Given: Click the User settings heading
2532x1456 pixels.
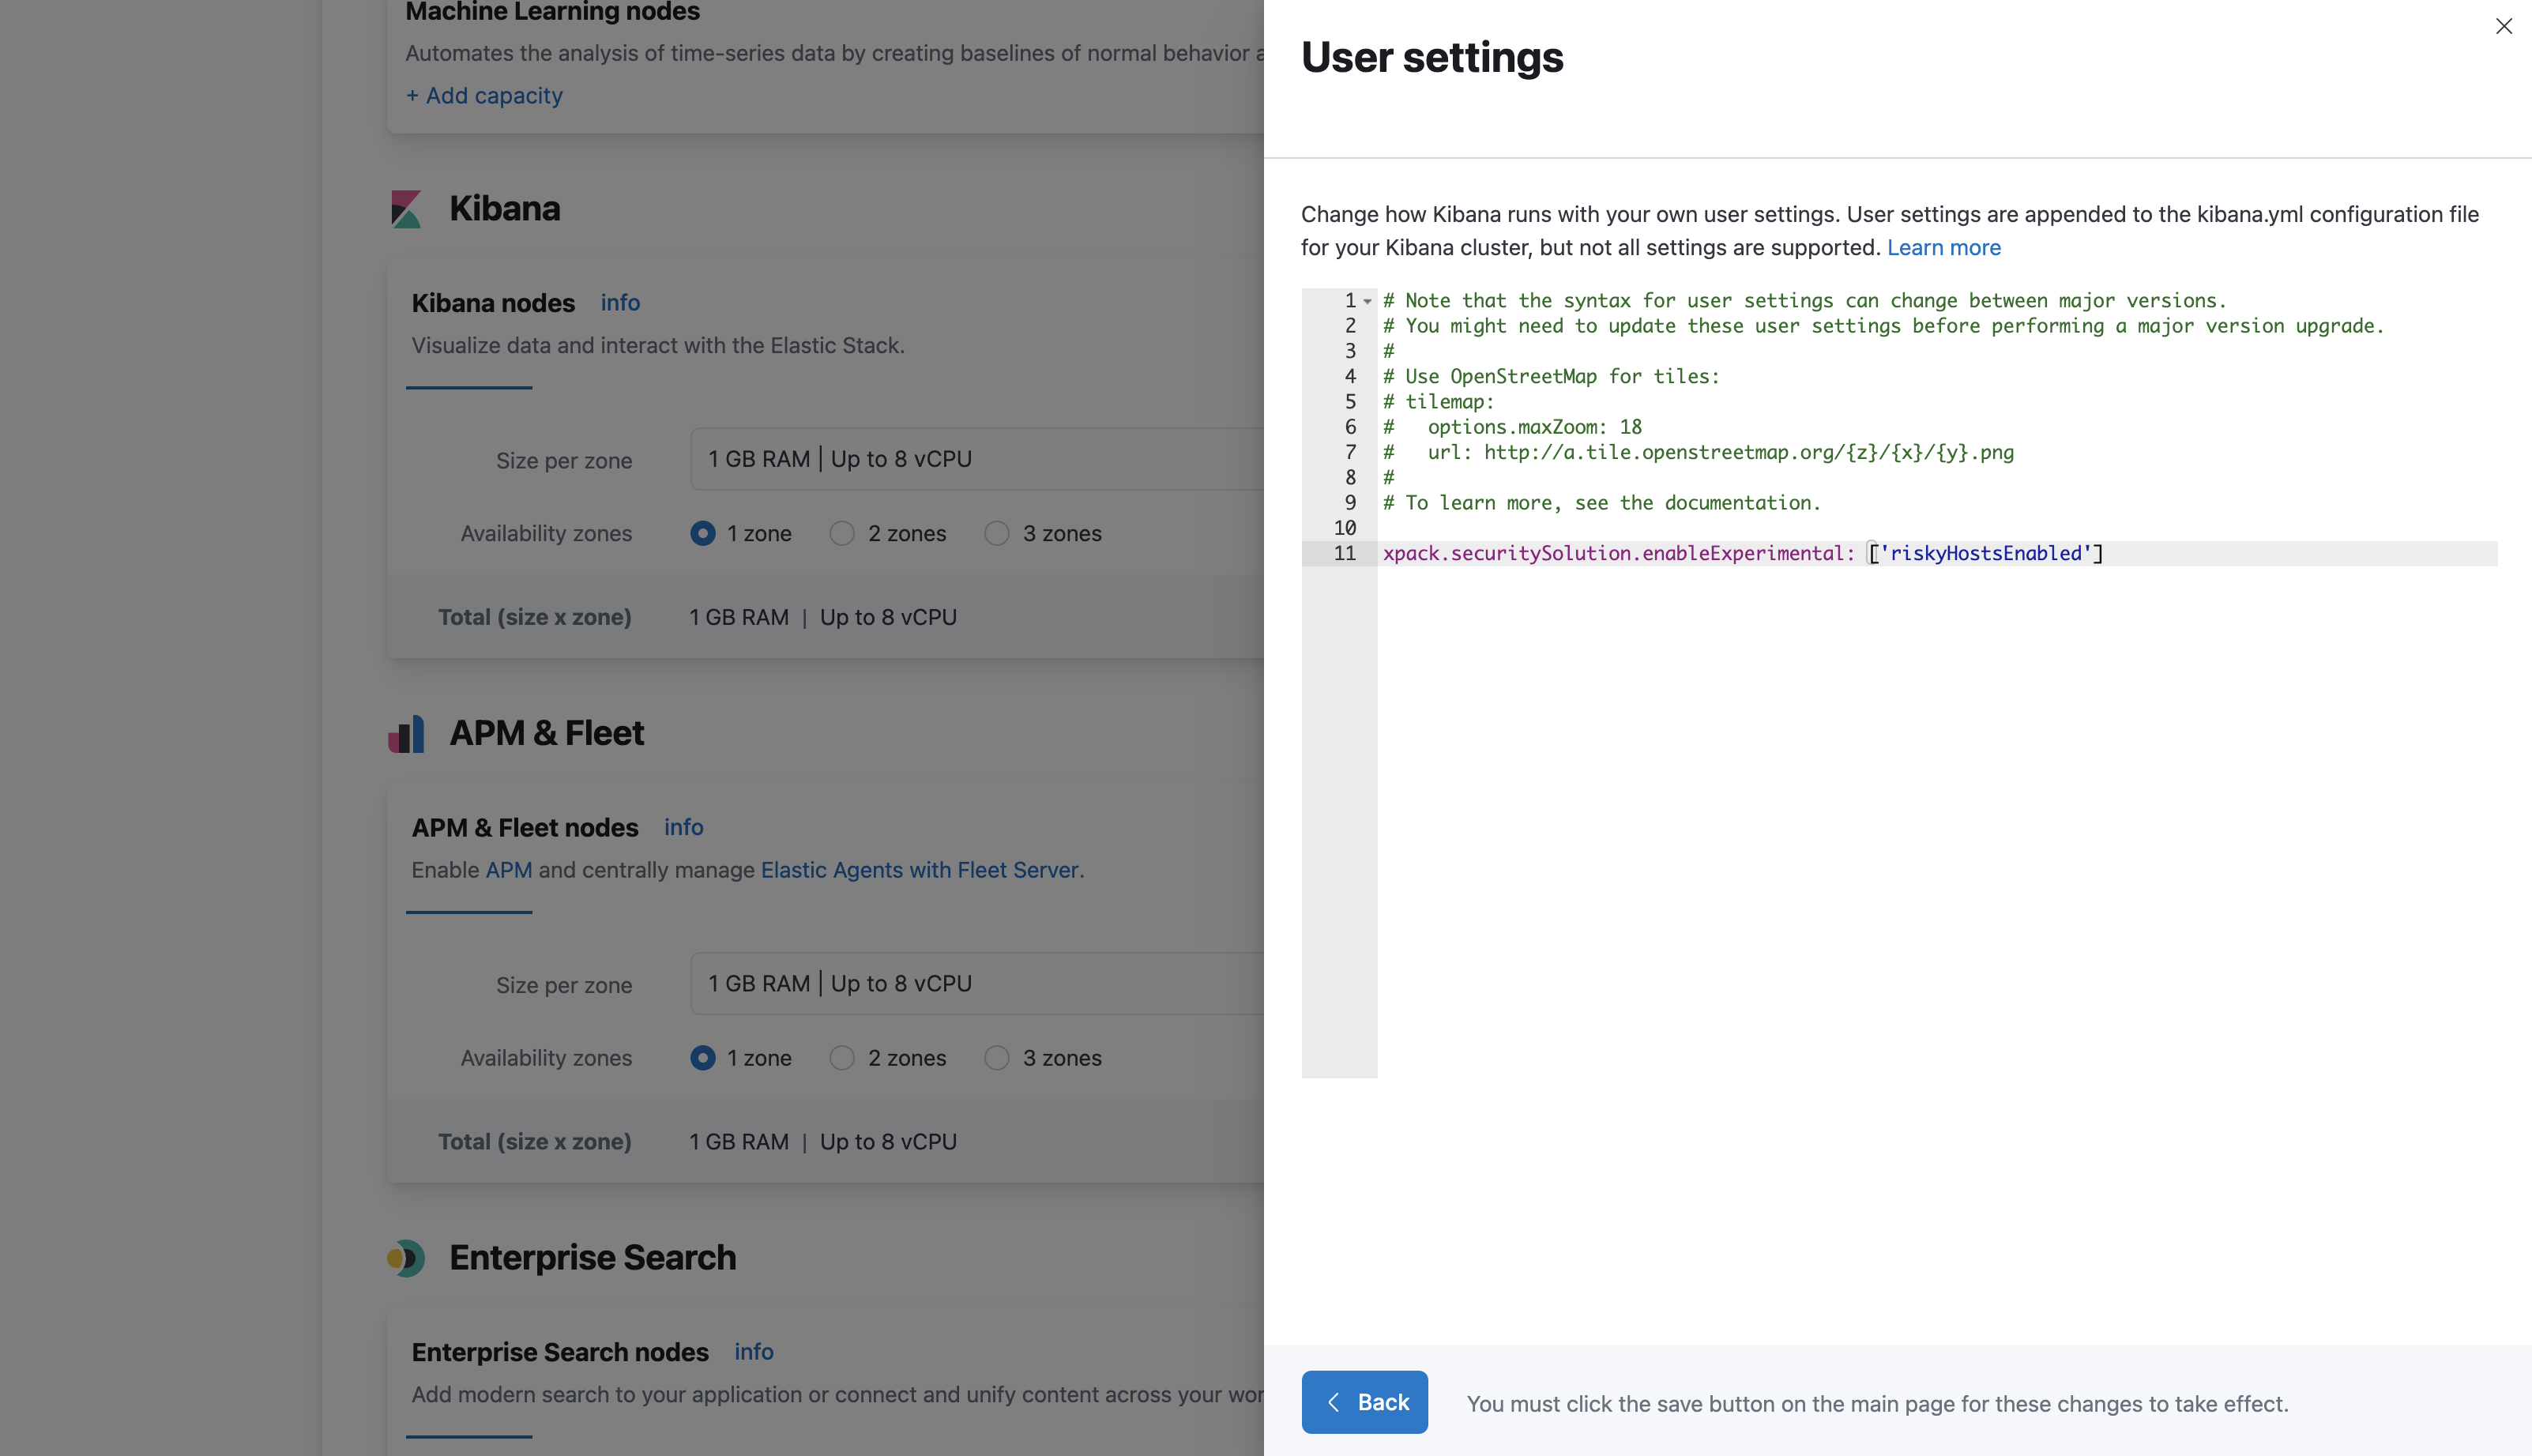Looking at the screenshot, I should [1432, 57].
